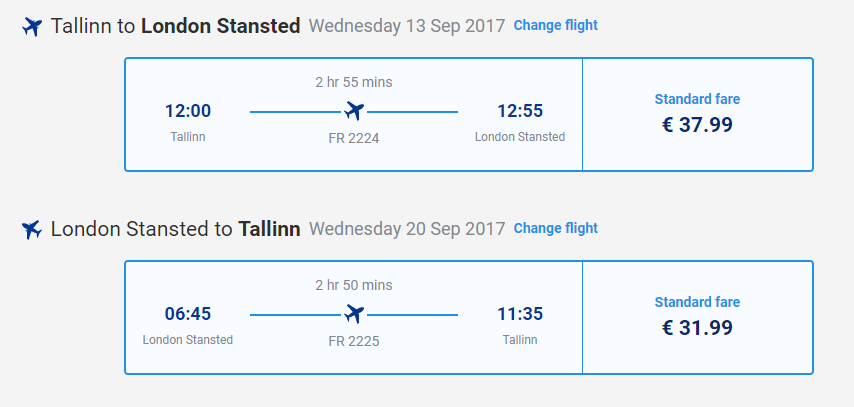The image size is (854, 407).
Task: Select the €37.99 Standard fare
Action: (698, 114)
